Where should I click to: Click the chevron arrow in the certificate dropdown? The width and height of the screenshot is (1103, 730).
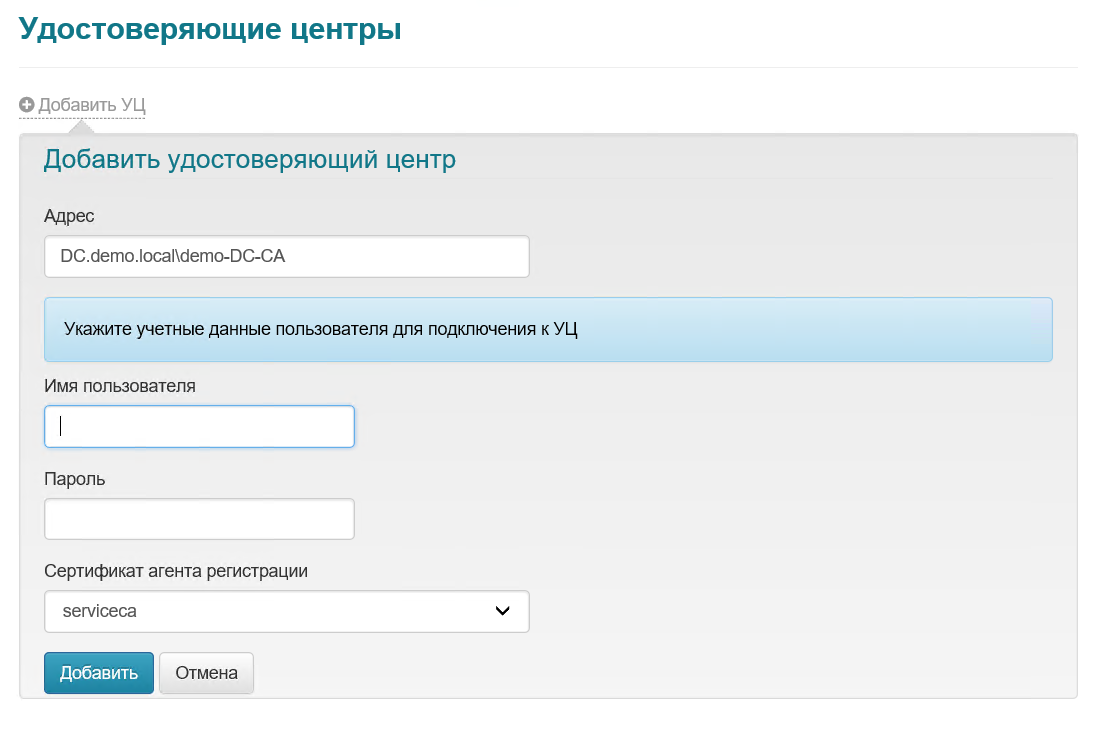502,611
